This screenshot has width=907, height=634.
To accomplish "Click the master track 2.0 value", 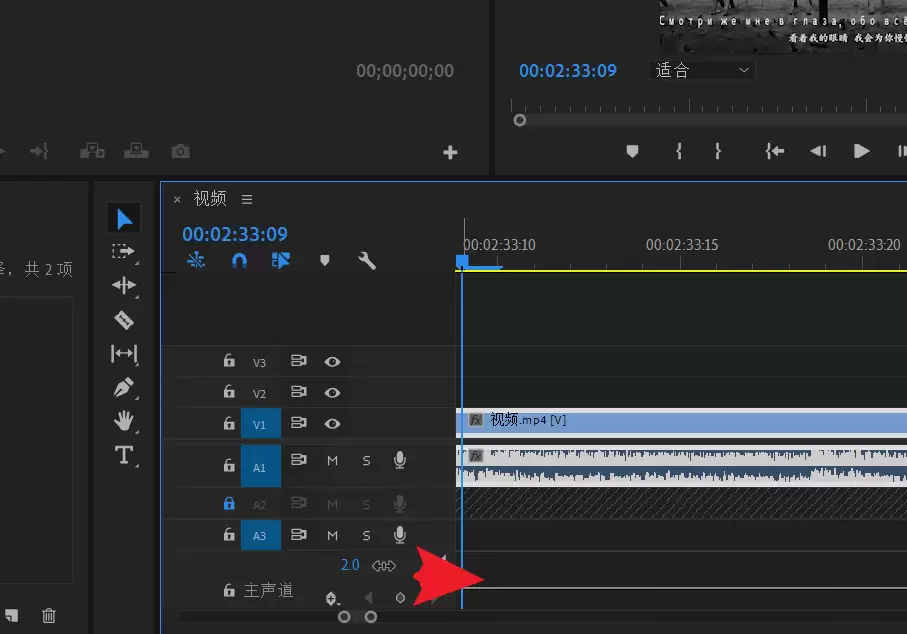I will tap(350, 565).
